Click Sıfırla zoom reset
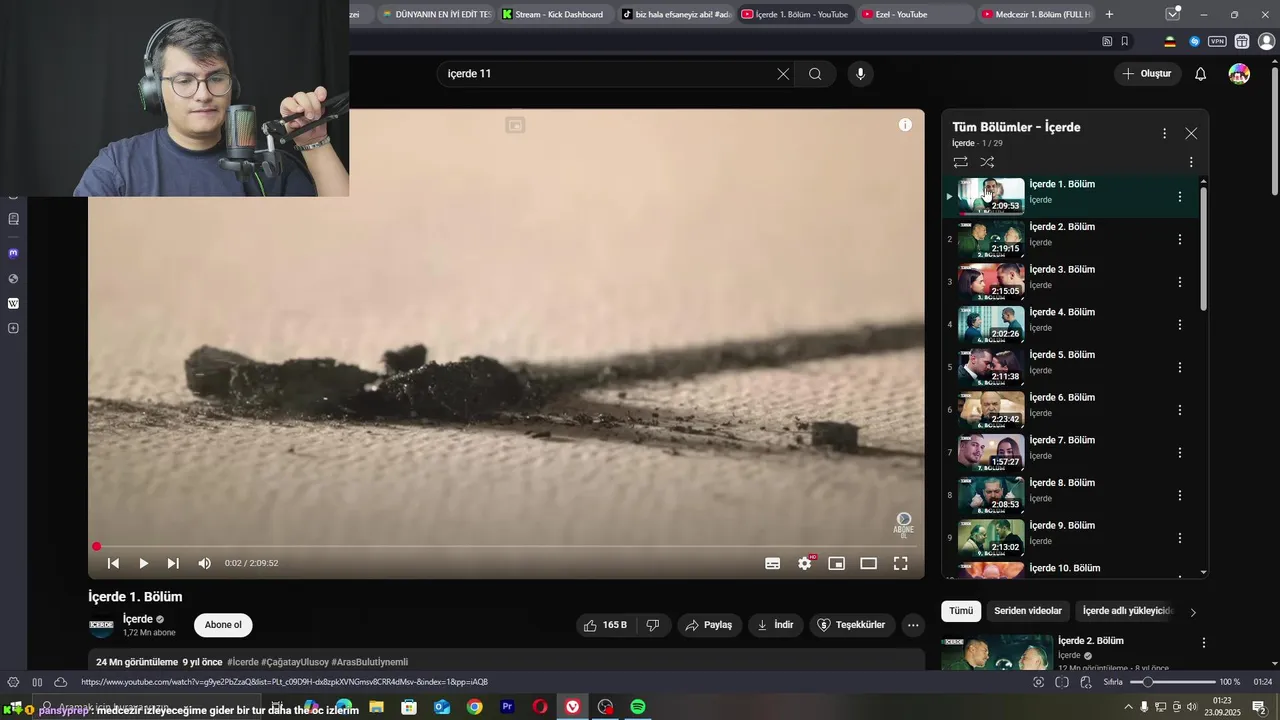This screenshot has width=1280, height=720. pos(1113,682)
